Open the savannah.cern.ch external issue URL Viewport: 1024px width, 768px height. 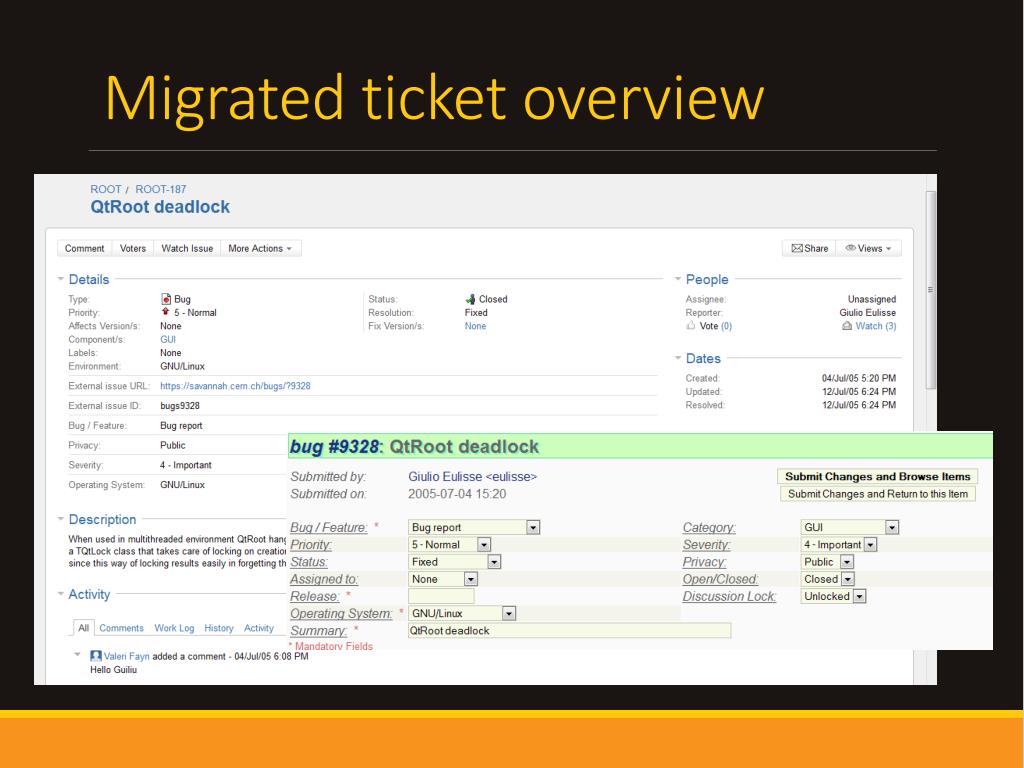(235, 386)
